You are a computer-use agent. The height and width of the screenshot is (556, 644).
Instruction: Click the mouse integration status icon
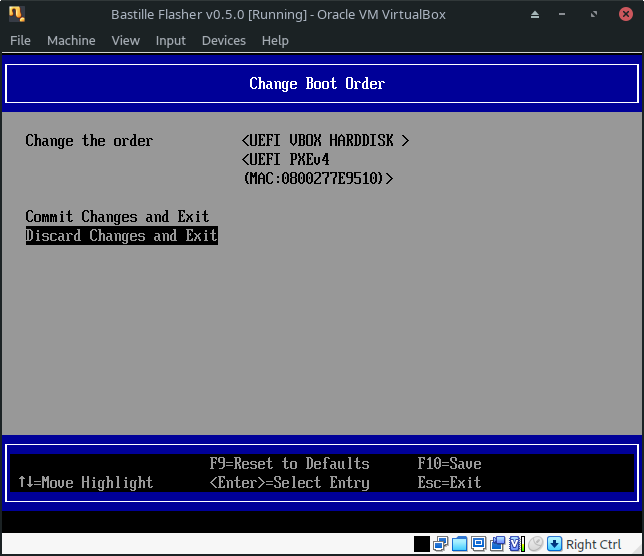click(x=536, y=544)
